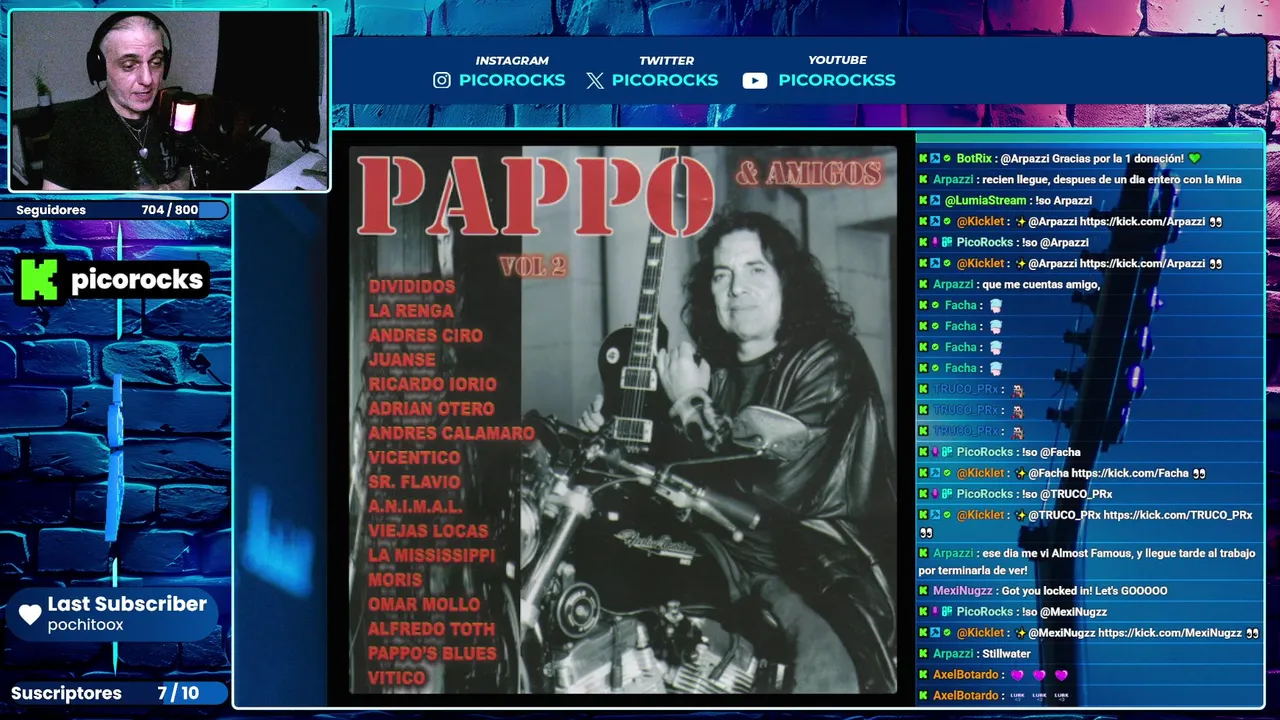Click LA MISSISSIPPI in the album artist list
Image resolution: width=1280 pixels, height=720 pixels.
coord(431,556)
